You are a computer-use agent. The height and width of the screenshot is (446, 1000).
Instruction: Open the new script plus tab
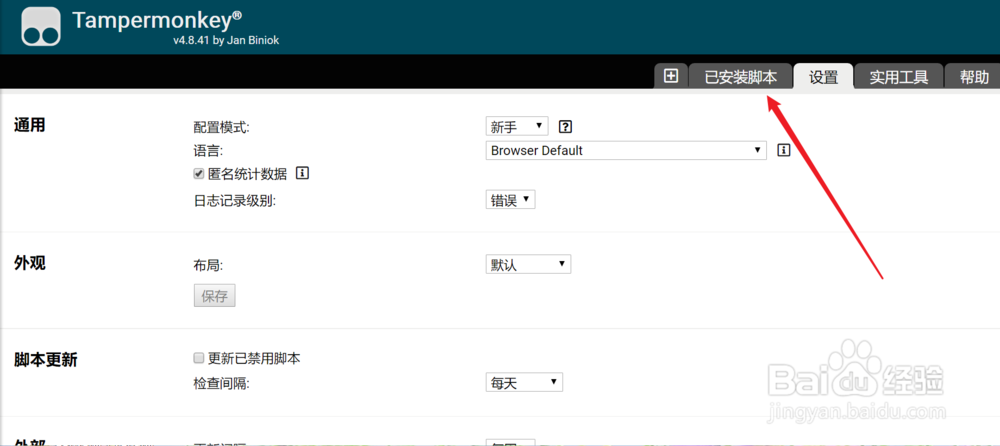(670, 77)
